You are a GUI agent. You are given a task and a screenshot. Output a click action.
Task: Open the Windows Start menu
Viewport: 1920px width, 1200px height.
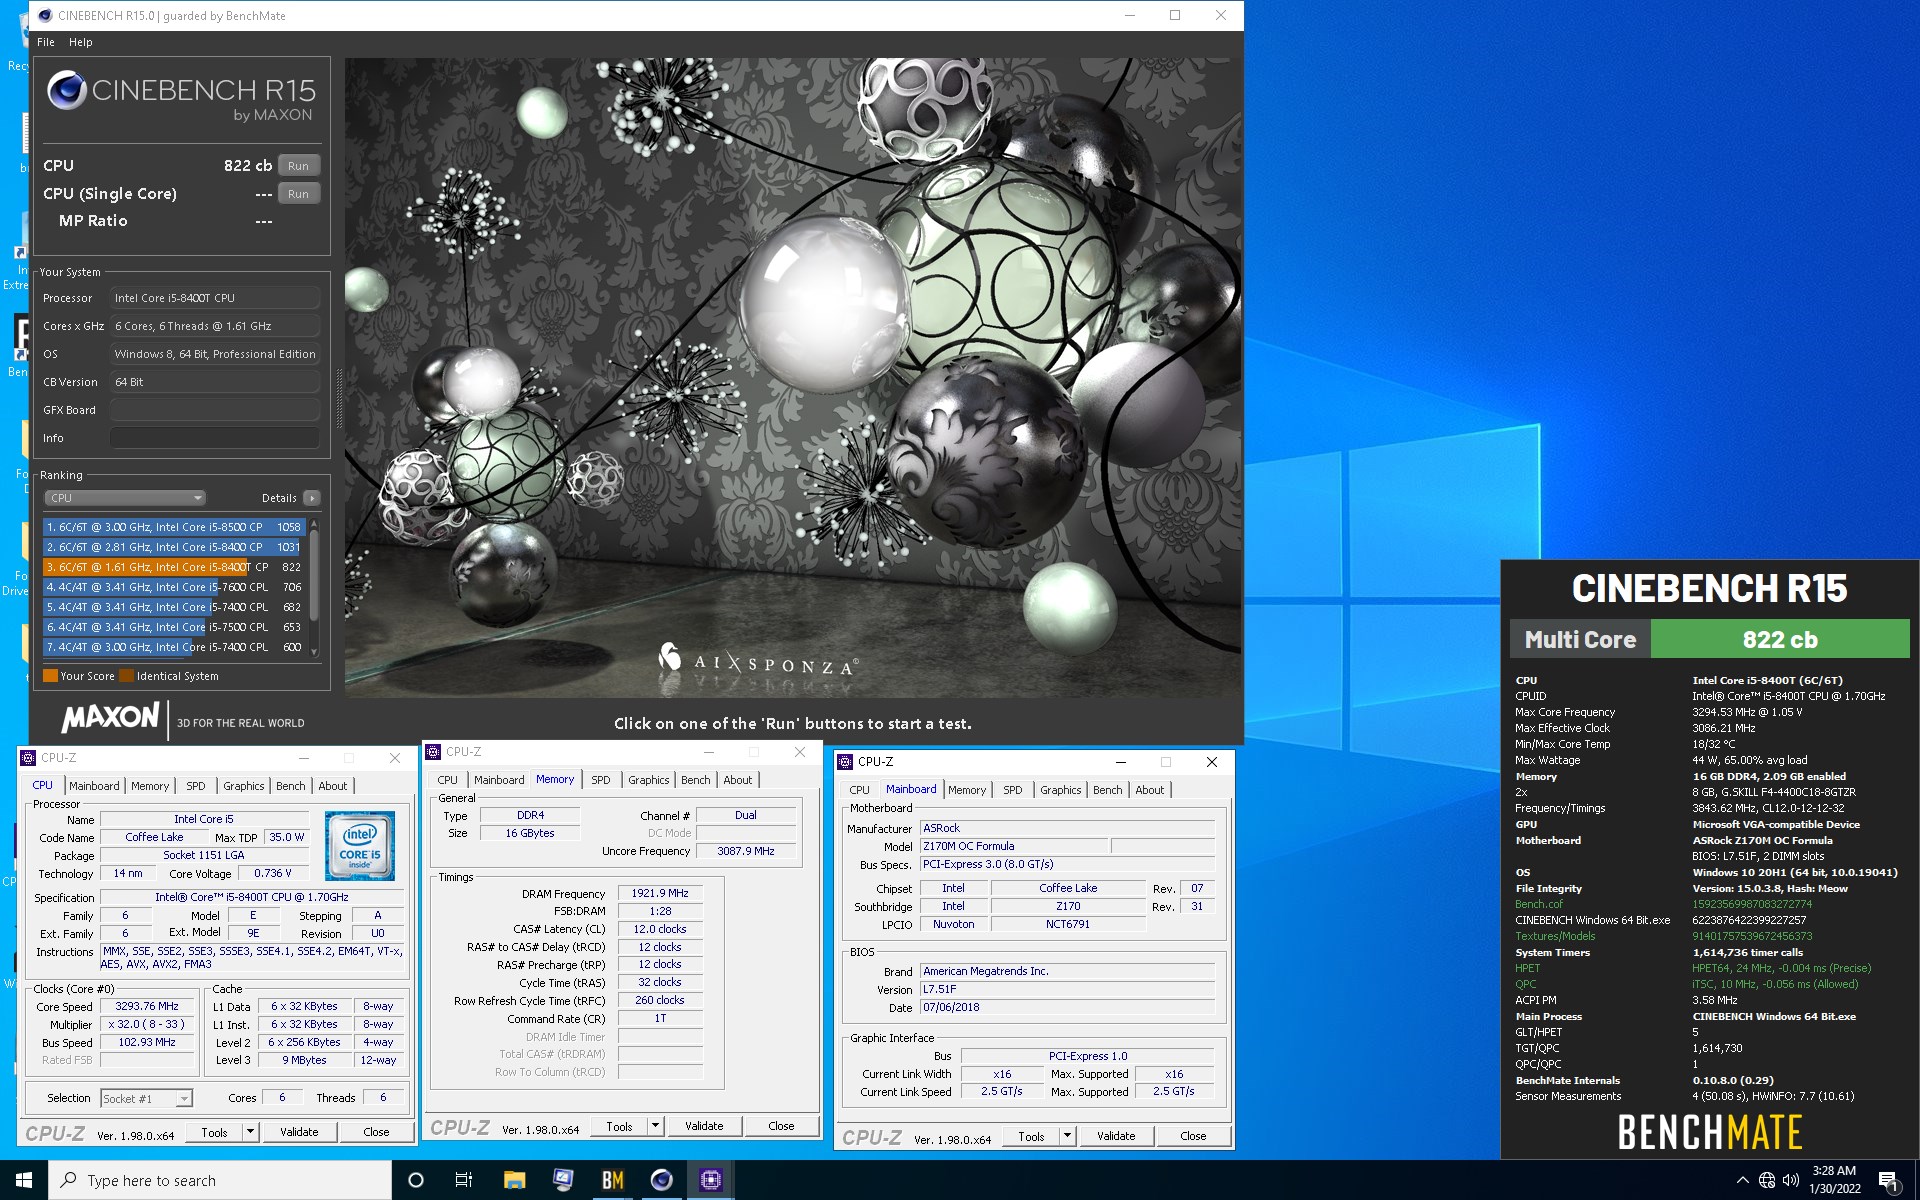24,1180
